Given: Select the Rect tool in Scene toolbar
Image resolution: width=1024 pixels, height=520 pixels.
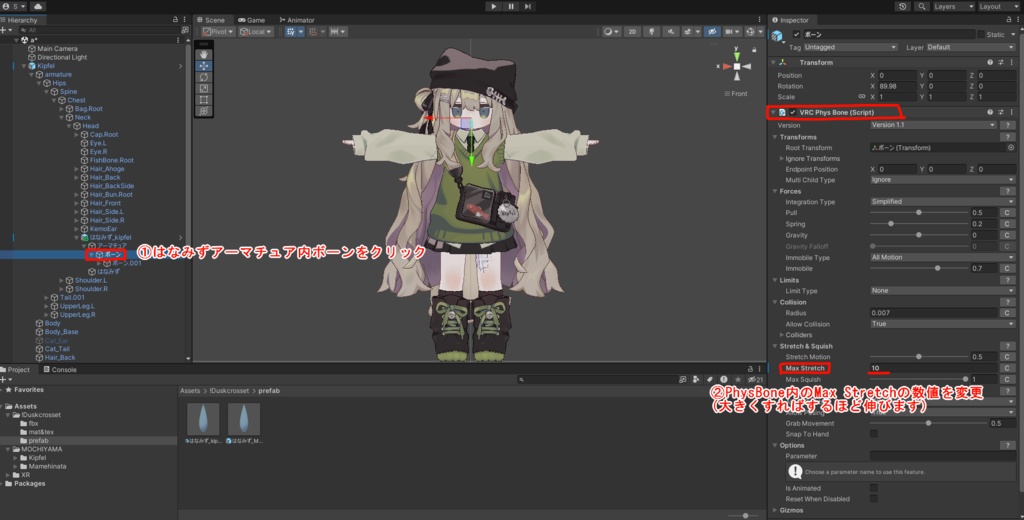Looking at the screenshot, I should [204, 99].
